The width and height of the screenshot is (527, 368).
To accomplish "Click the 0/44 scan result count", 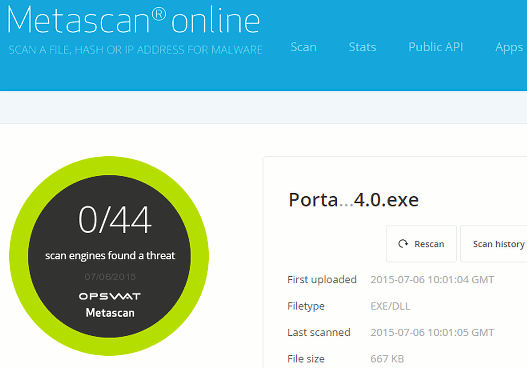I will click(x=115, y=220).
